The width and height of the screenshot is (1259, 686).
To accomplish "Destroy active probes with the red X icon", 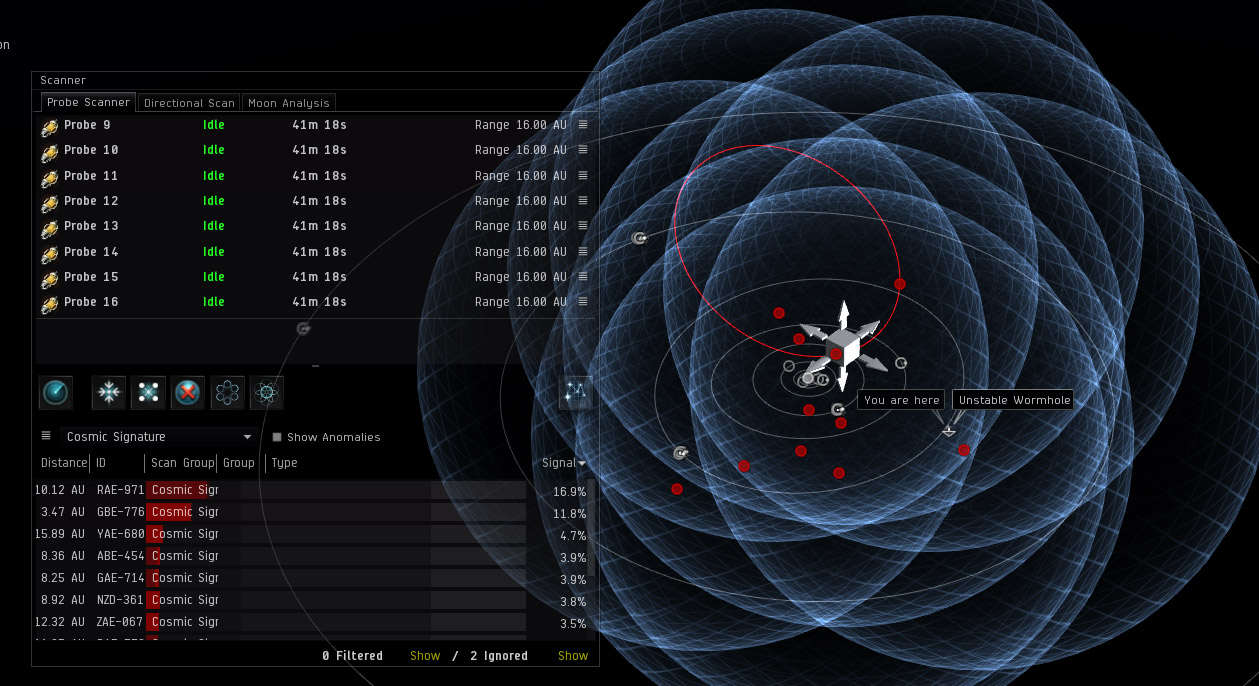I will 188,393.
